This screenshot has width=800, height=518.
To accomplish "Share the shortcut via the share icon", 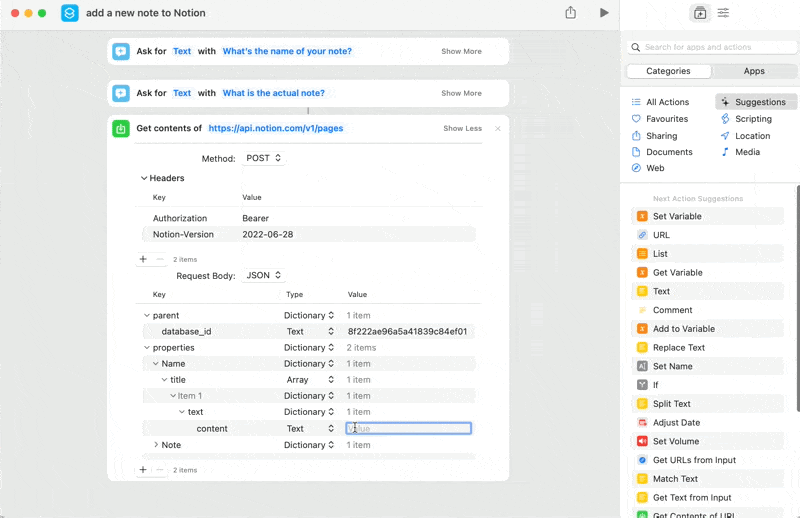I will [570, 13].
